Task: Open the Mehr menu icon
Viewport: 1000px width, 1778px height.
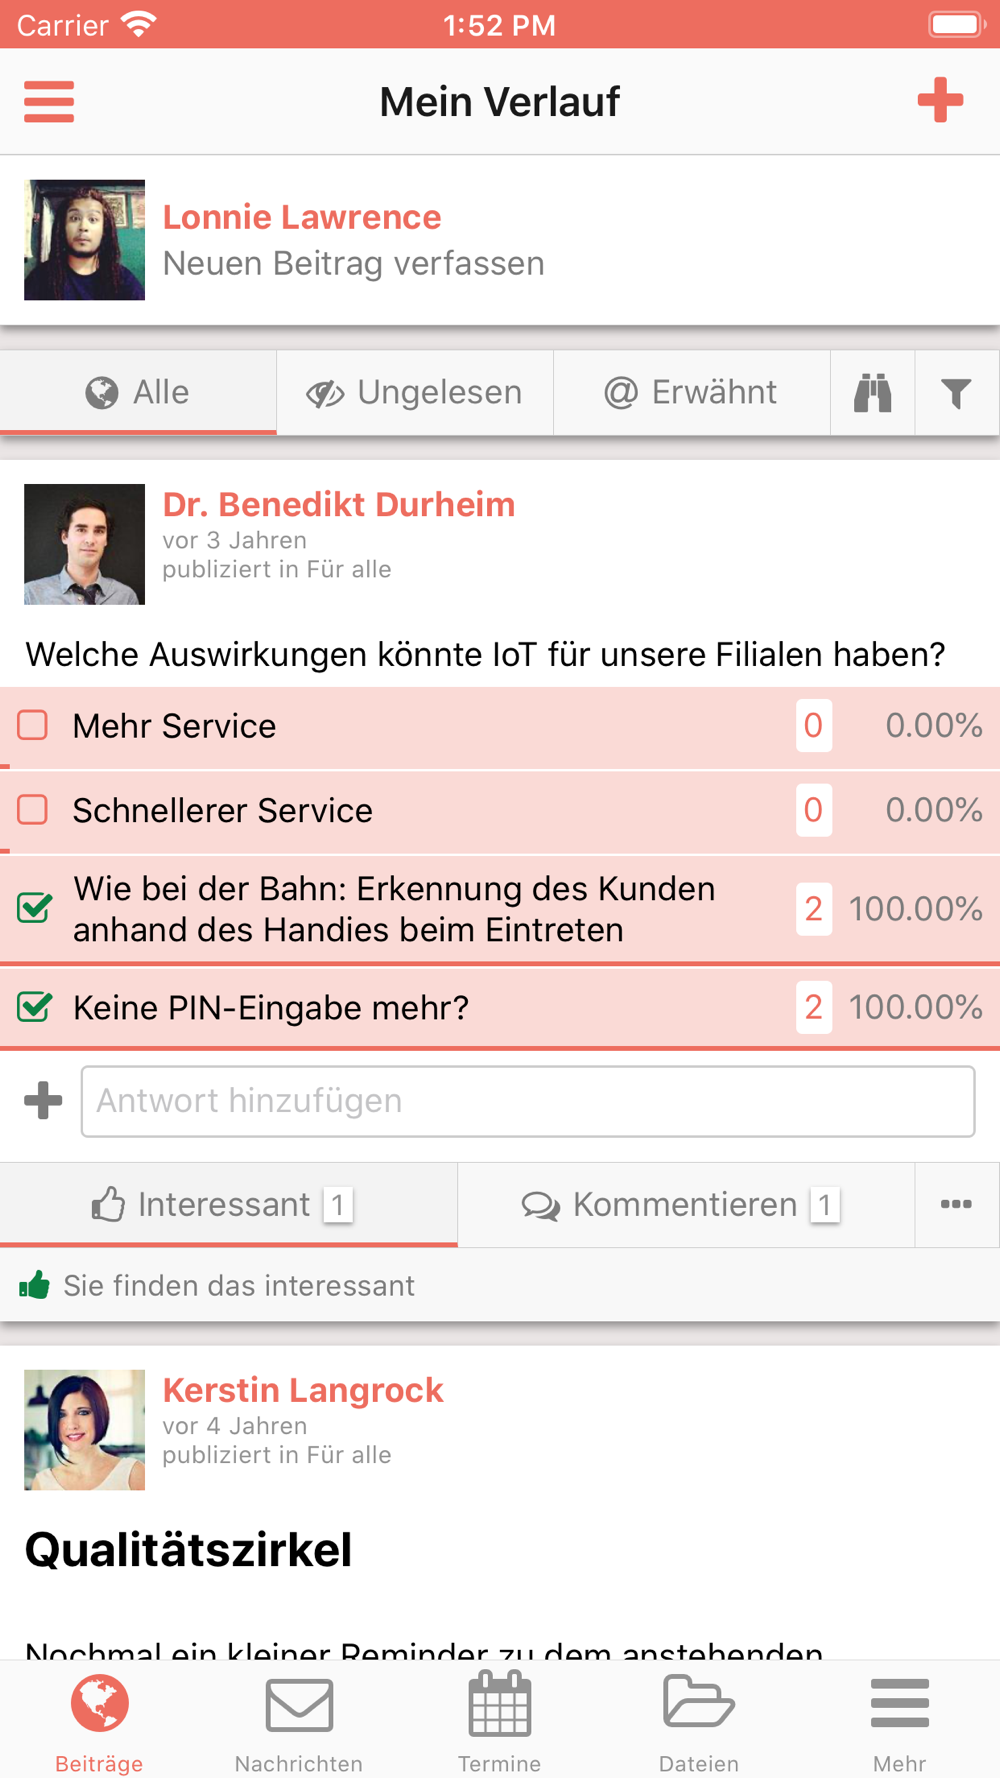Action: (899, 1703)
